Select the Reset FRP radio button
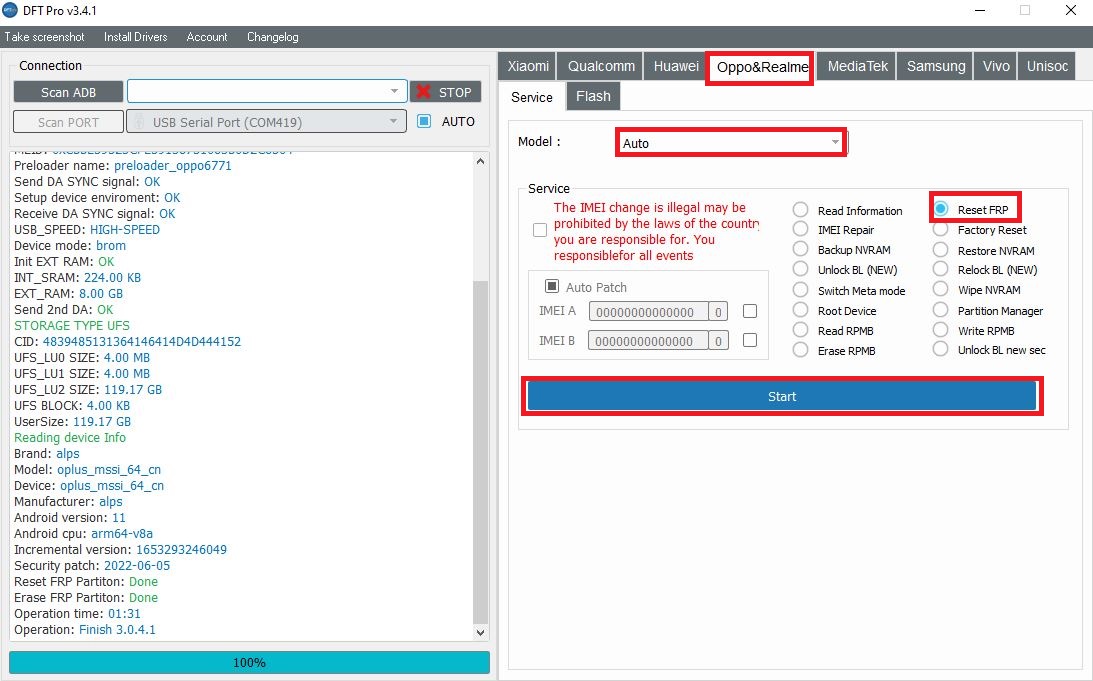1093x681 pixels. 941,208
